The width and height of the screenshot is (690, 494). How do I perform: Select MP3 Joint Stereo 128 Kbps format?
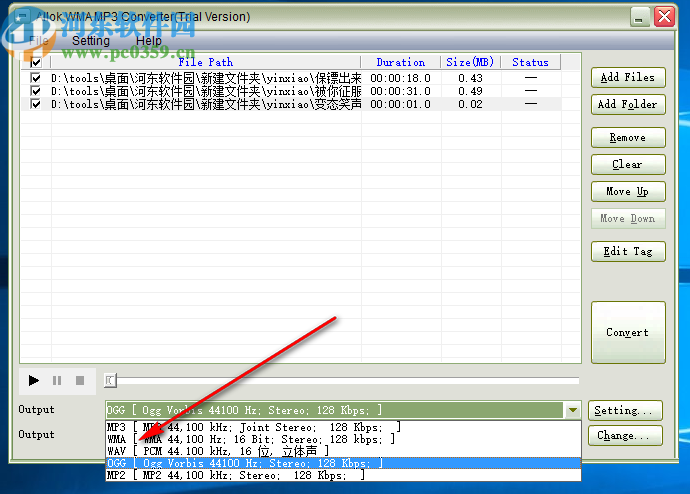pos(343,427)
